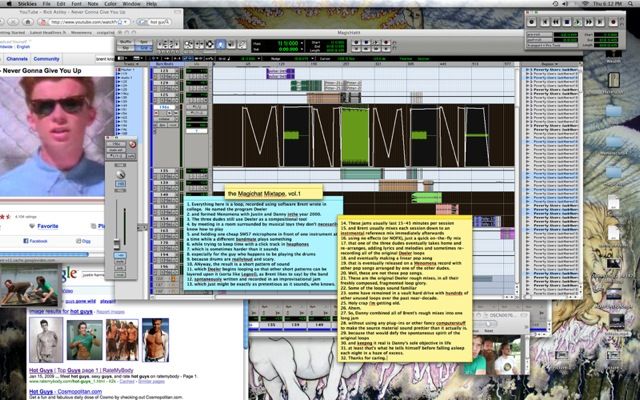Start playback in the floating Transport window
The height and width of the screenshot is (400, 640).
[578, 22]
